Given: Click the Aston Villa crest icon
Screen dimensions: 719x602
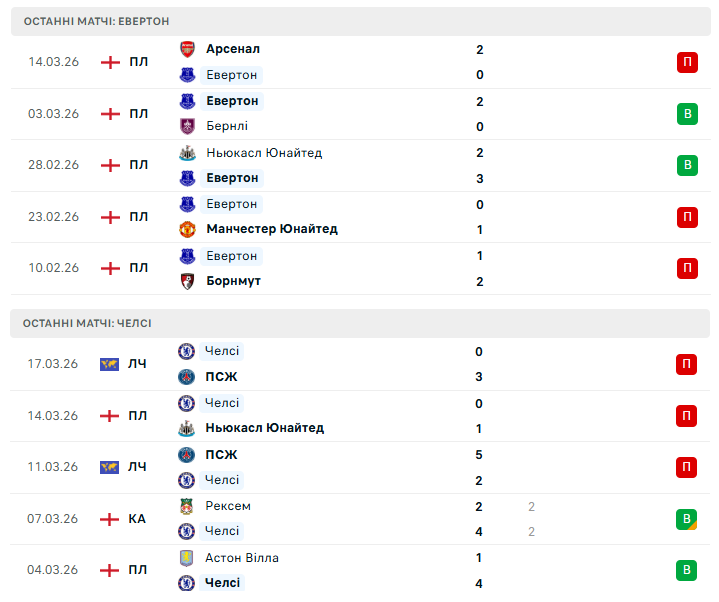Looking at the screenshot, I should click(x=186, y=558).
